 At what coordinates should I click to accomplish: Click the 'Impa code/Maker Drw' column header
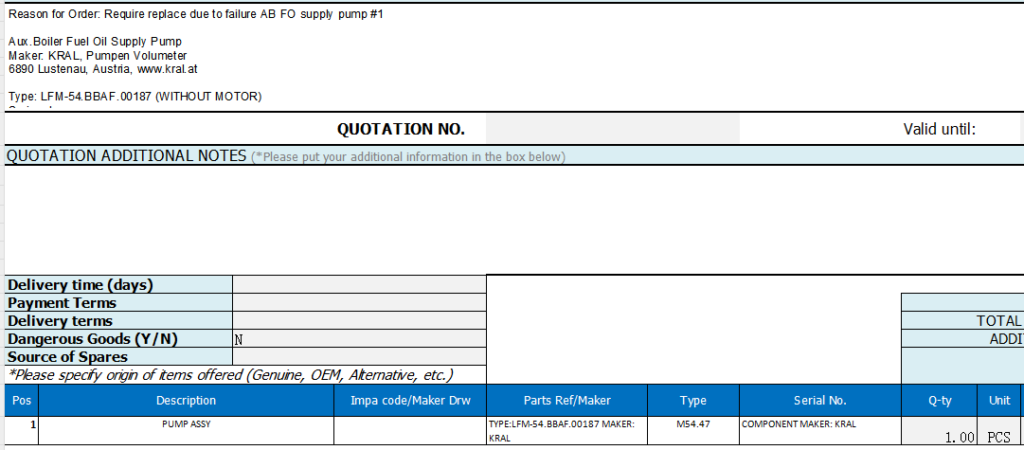click(x=410, y=400)
